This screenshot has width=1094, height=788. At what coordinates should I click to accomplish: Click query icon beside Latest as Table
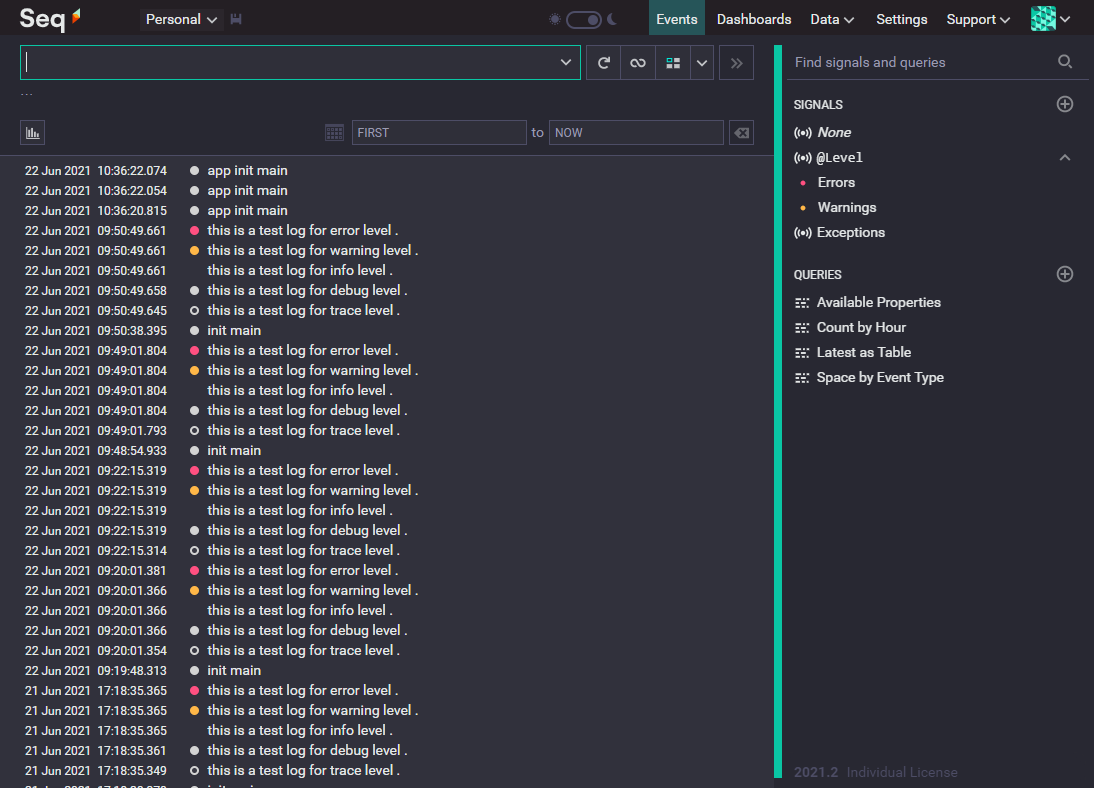tap(802, 353)
